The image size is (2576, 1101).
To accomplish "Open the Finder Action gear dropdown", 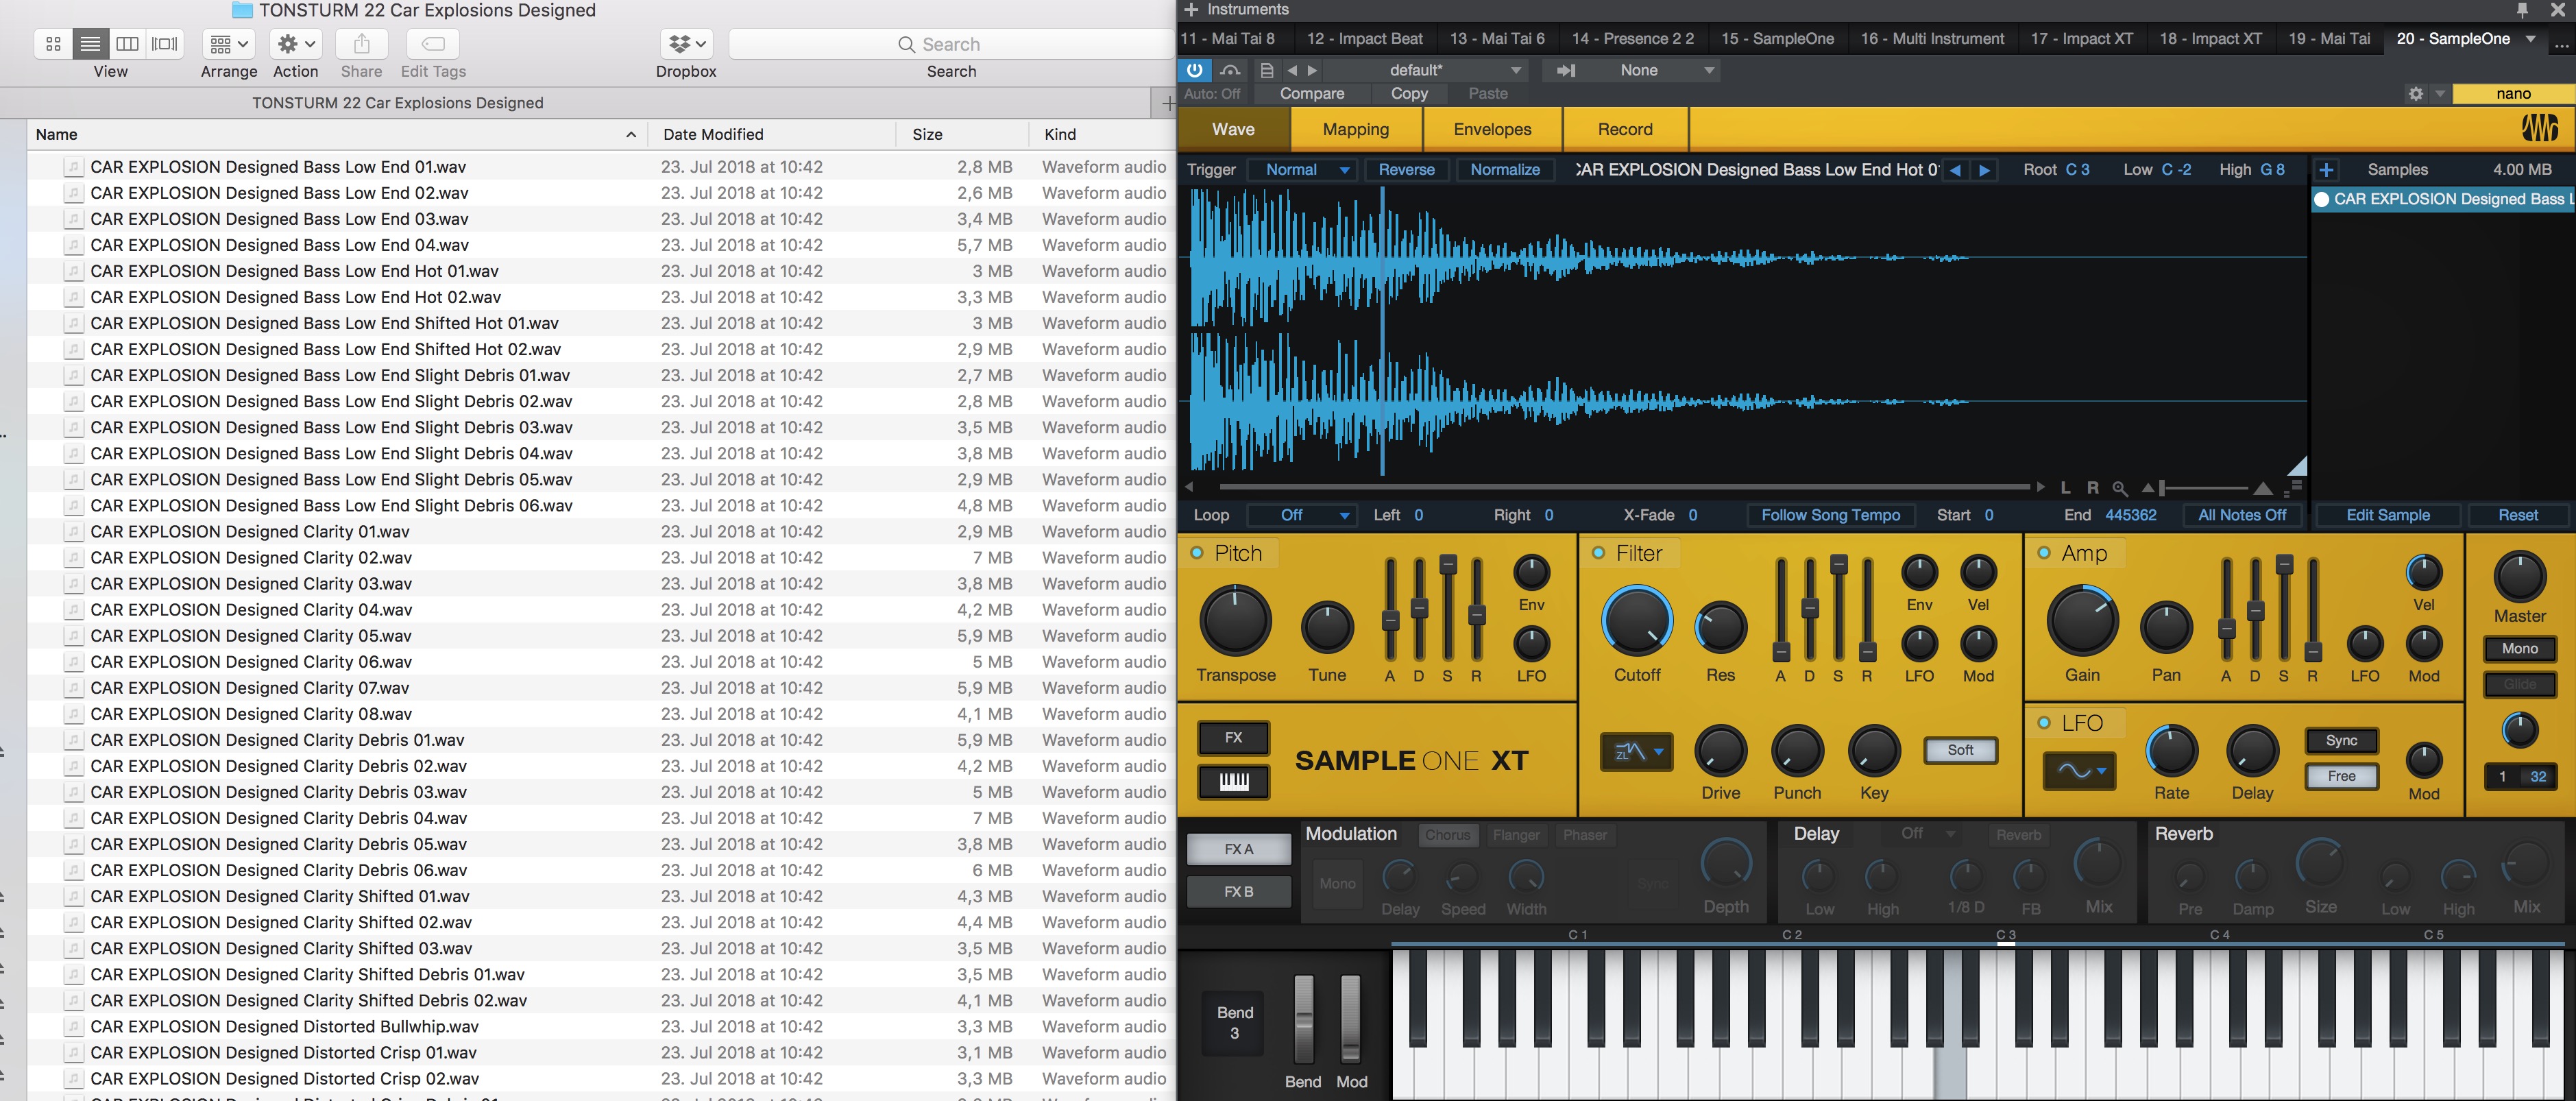I will 296,44.
